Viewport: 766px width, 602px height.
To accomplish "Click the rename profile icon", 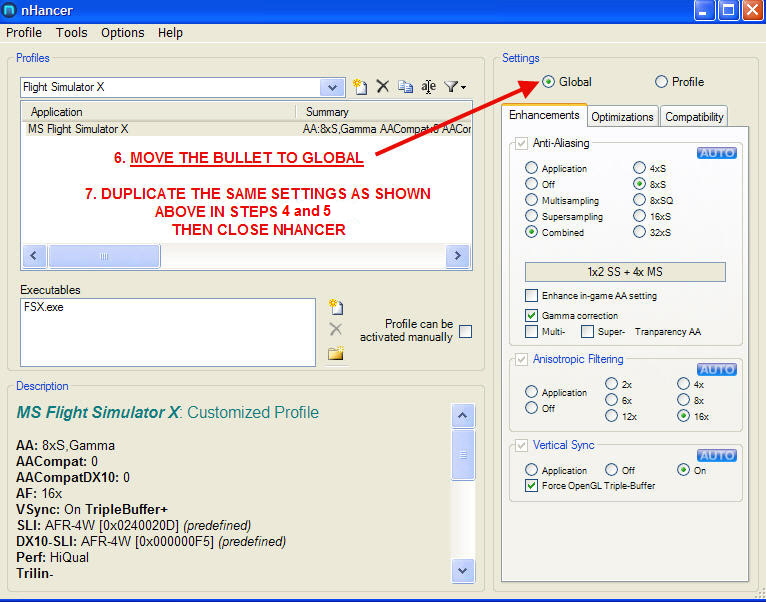I will point(428,87).
